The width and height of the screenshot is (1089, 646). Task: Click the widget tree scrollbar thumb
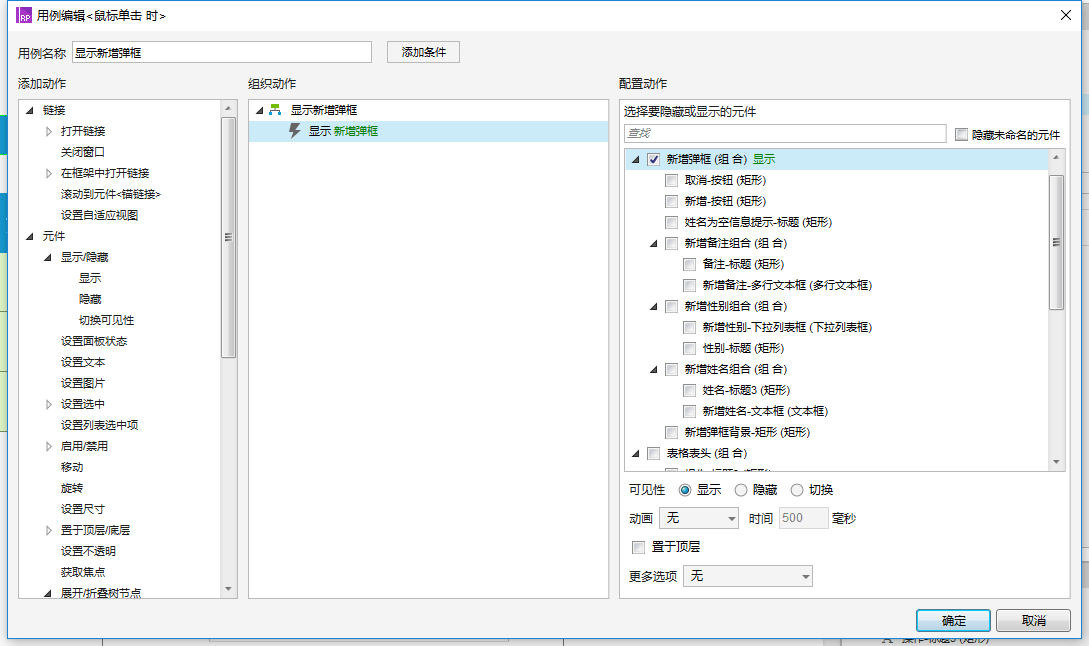click(1056, 242)
